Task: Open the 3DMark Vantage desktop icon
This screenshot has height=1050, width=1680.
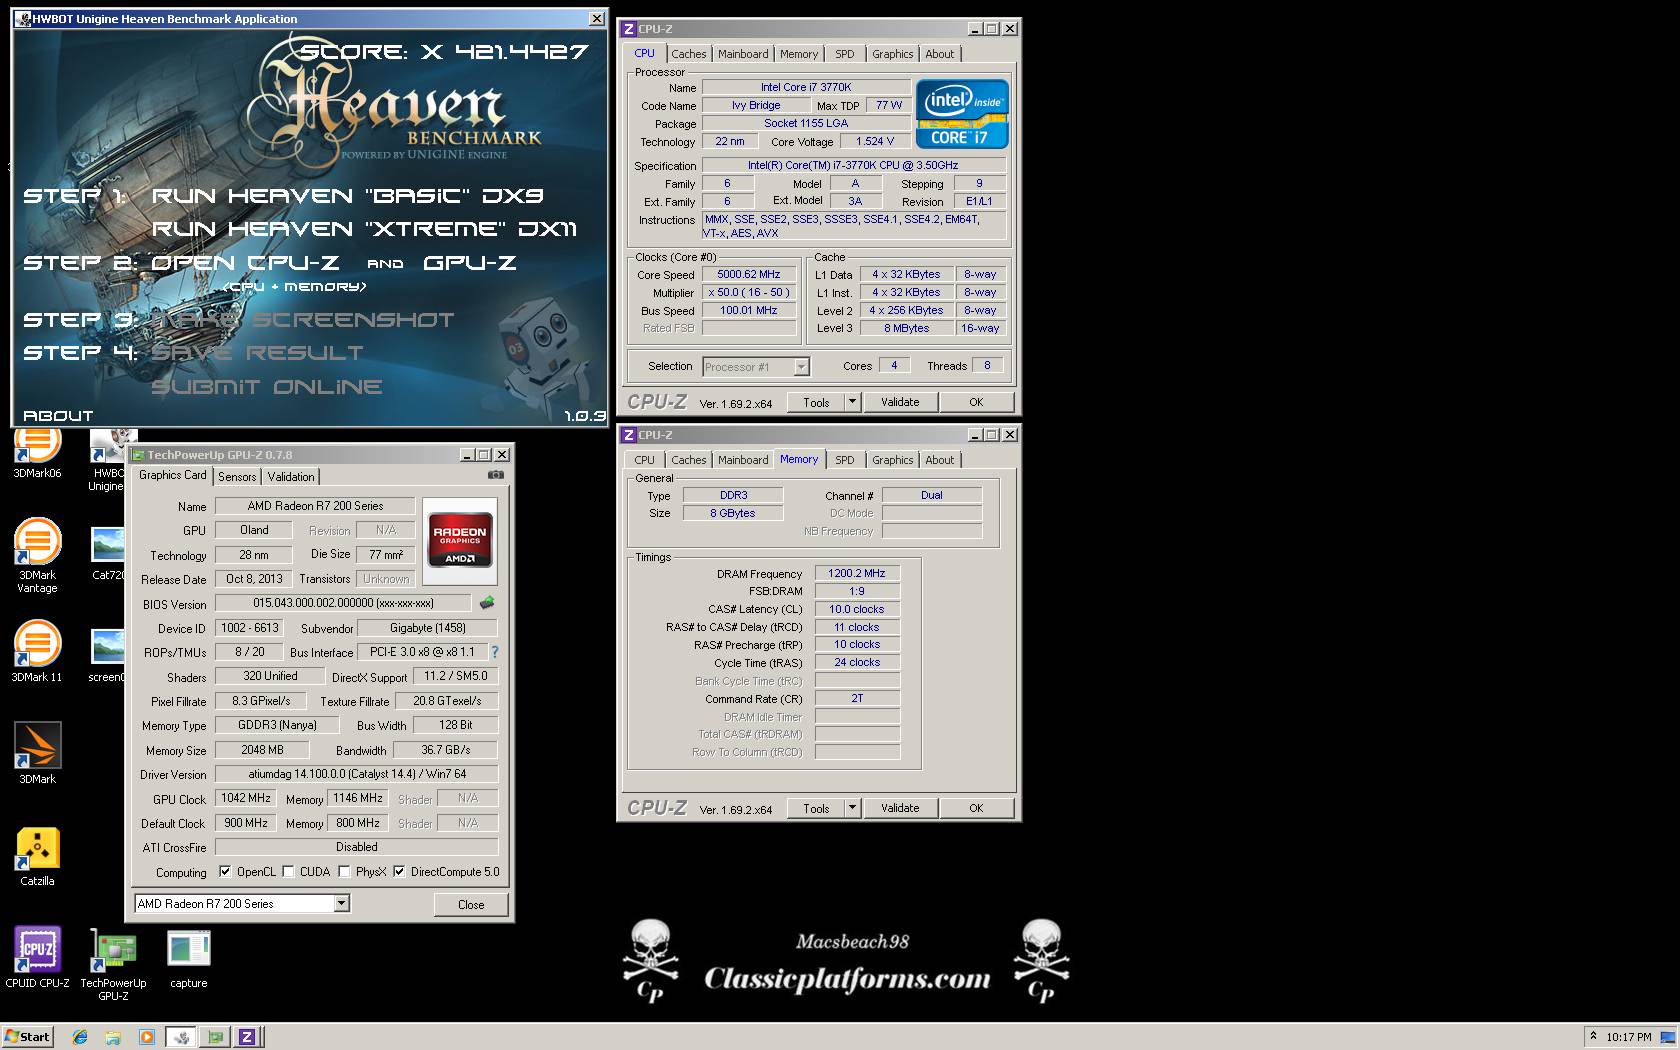Action: tap(37, 555)
